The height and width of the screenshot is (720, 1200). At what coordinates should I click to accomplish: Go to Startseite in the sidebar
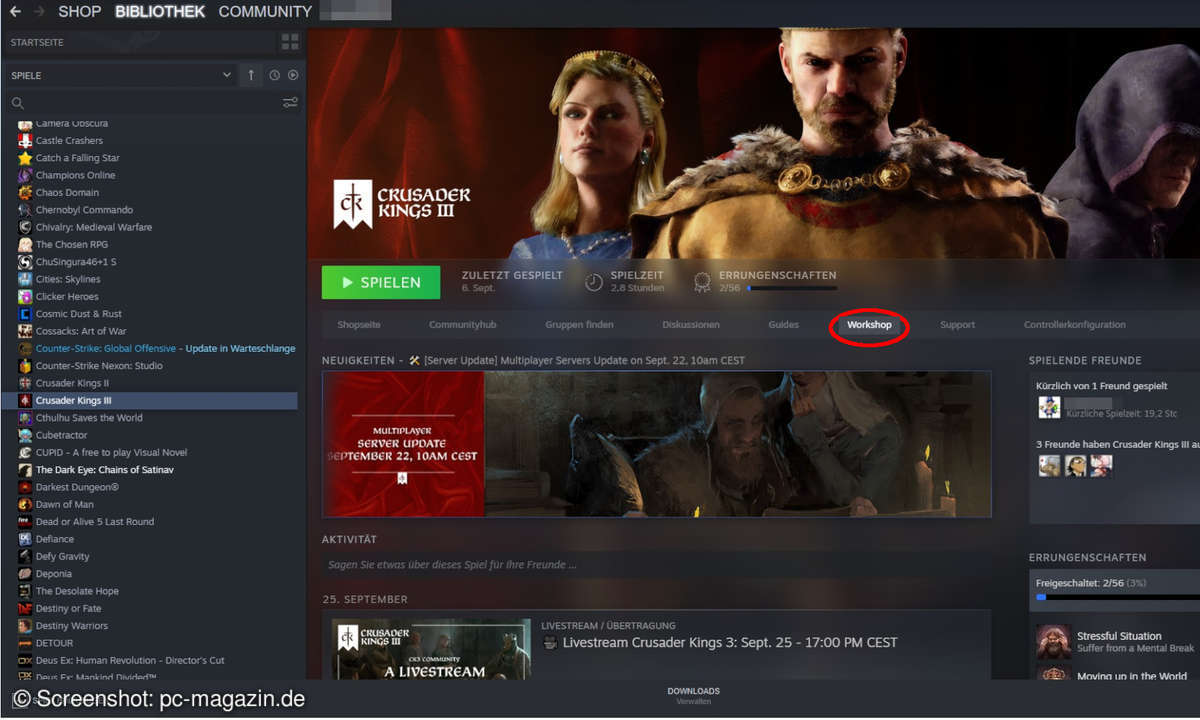[x=37, y=43]
